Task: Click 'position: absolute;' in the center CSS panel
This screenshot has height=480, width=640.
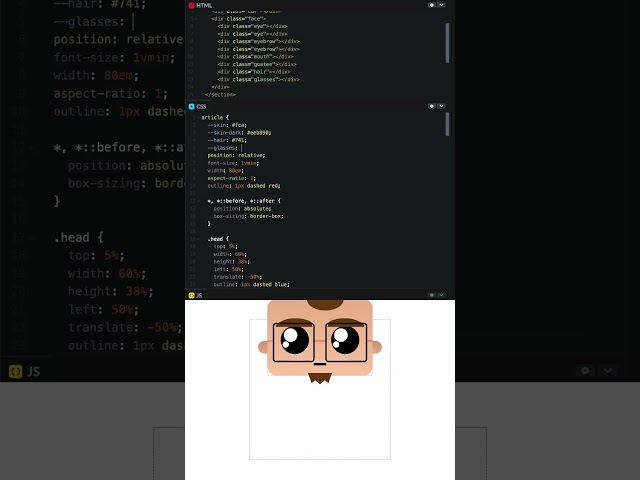Action: click(242, 209)
